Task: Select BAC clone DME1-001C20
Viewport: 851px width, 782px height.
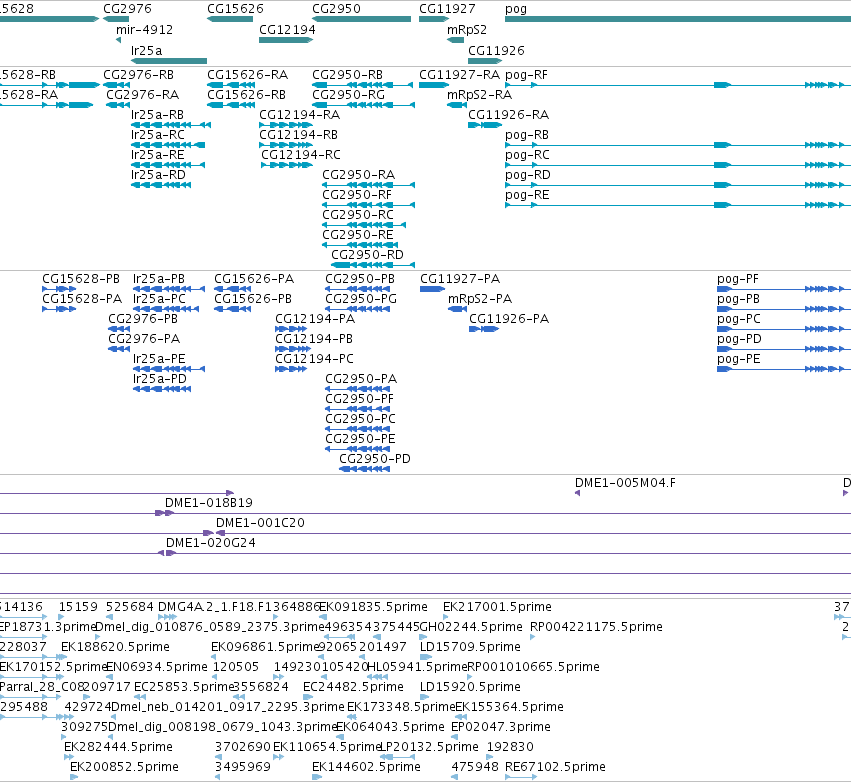Action: click(260, 523)
